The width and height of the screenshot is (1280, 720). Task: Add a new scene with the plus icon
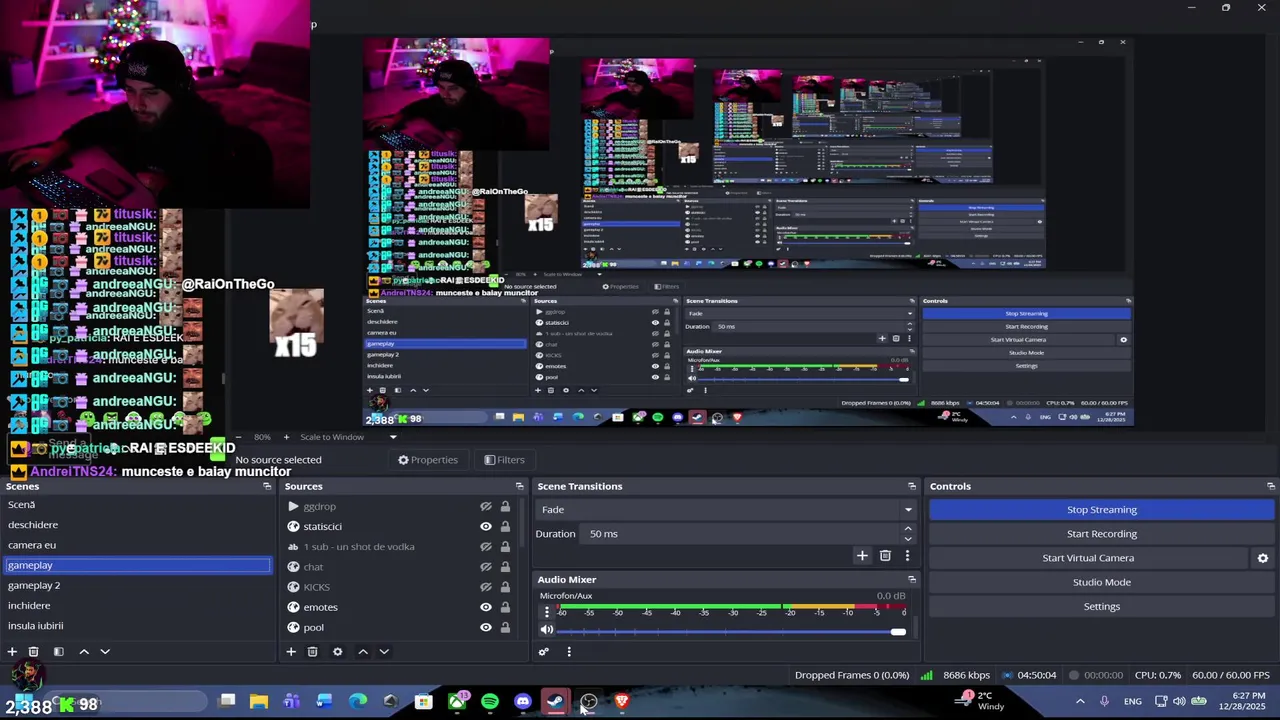pyautogui.click(x=12, y=651)
